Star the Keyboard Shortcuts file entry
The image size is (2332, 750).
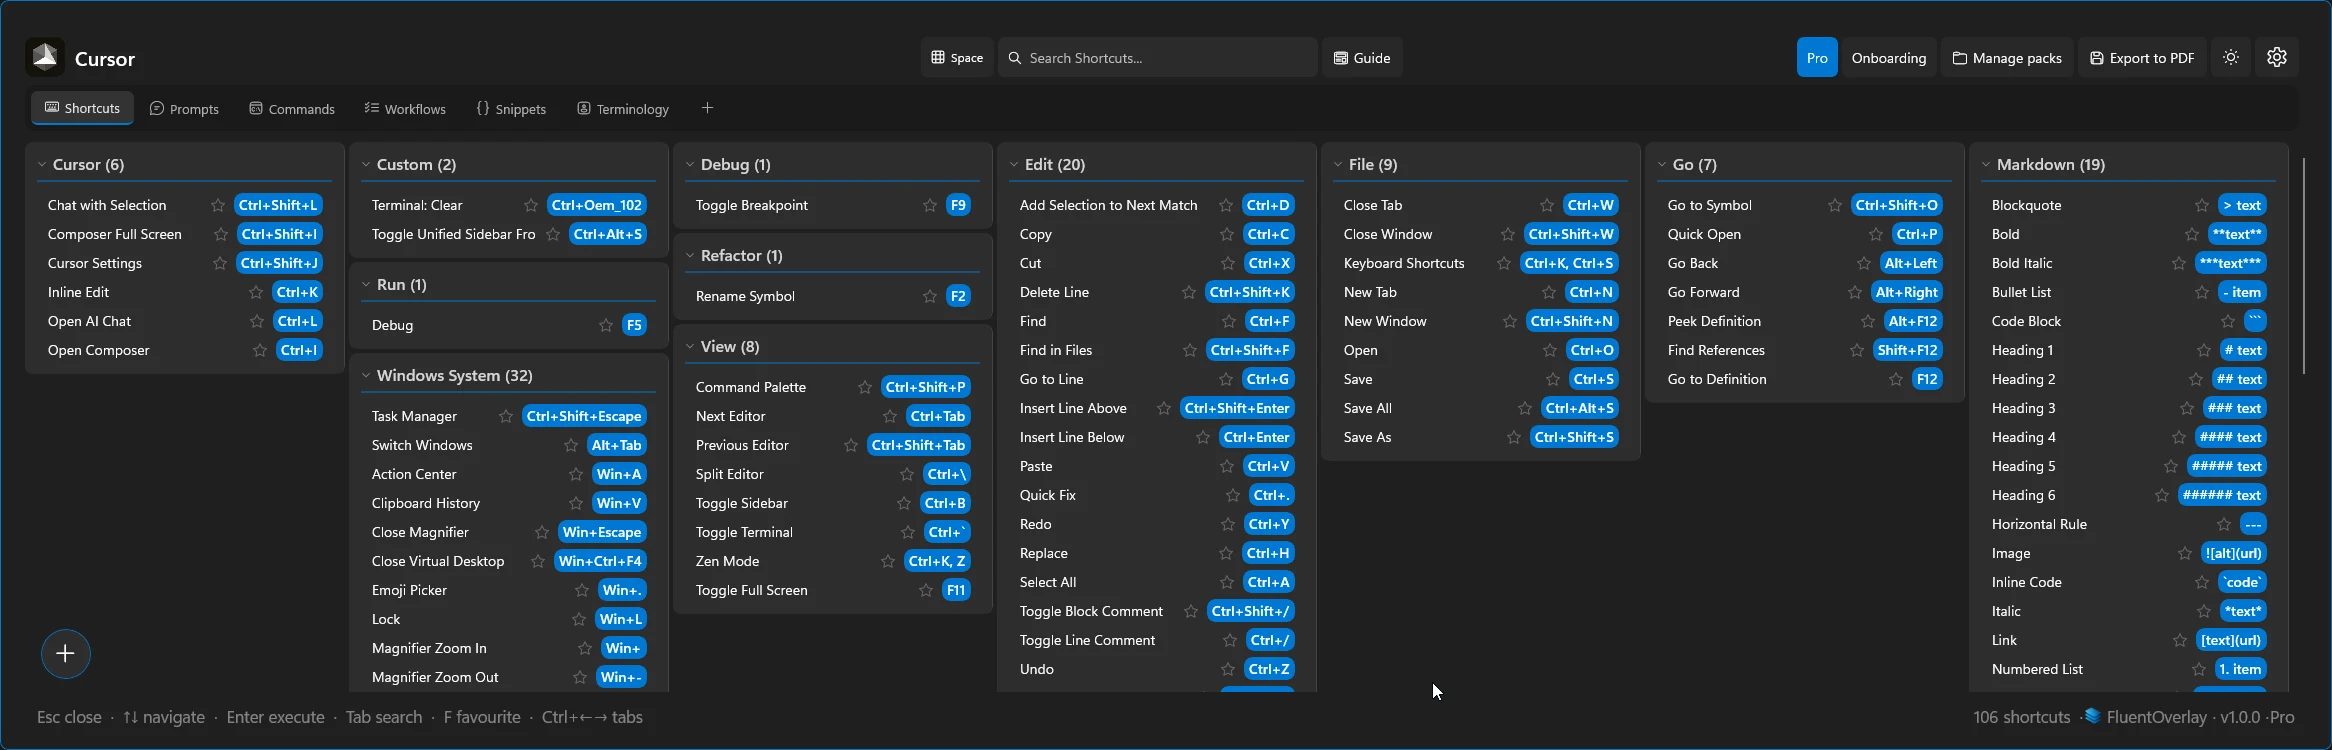(x=1504, y=263)
